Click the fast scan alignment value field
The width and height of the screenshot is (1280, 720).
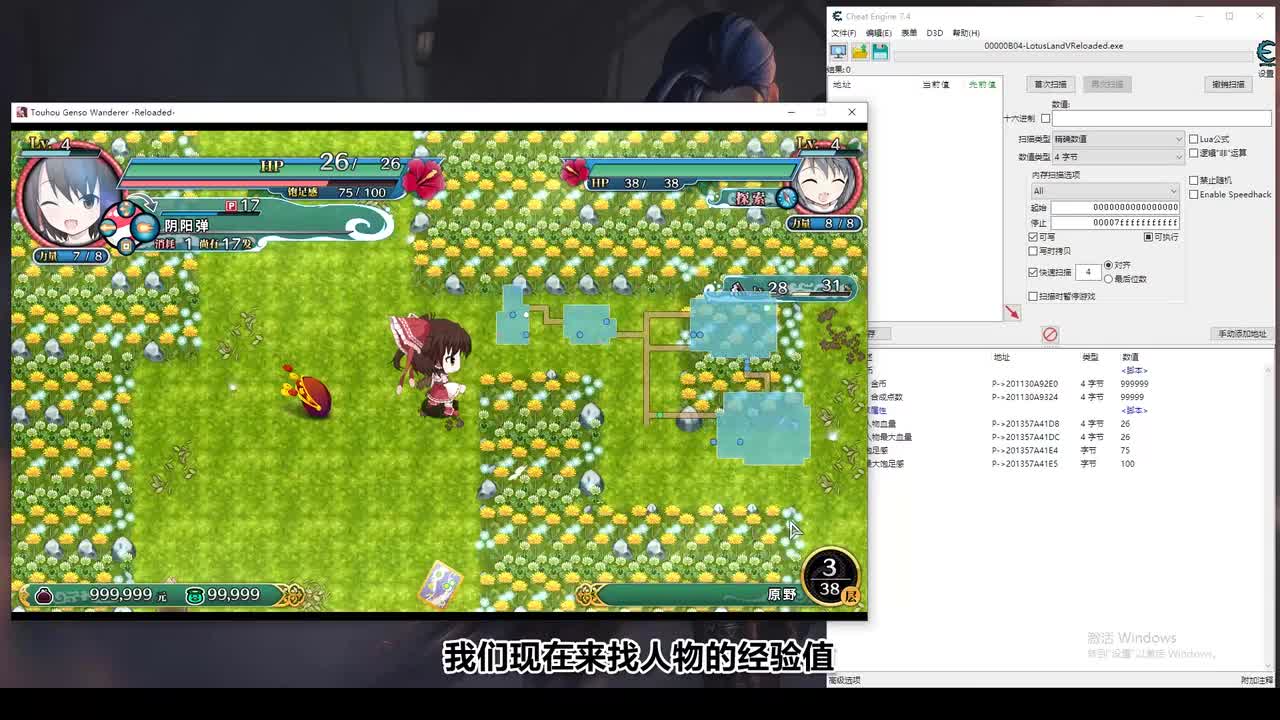pyautogui.click(x=1088, y=272)
